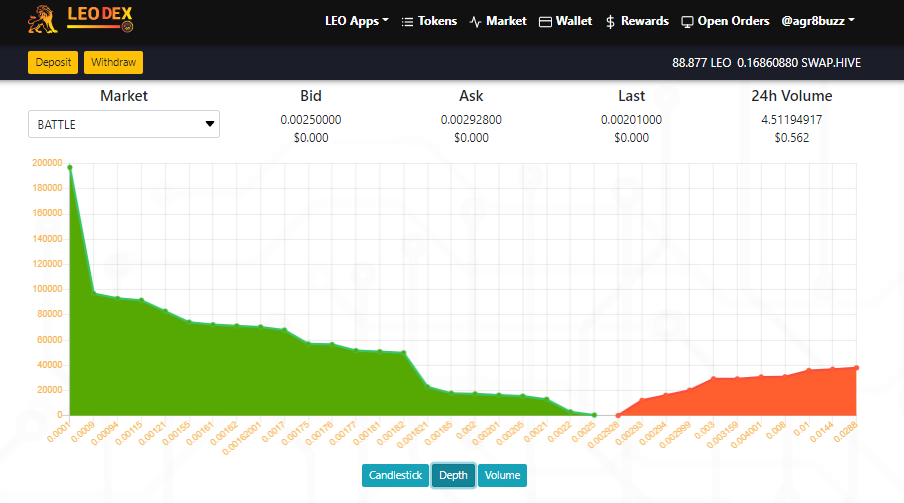Expand the @agr8buzz account menu

click(818, 21)
